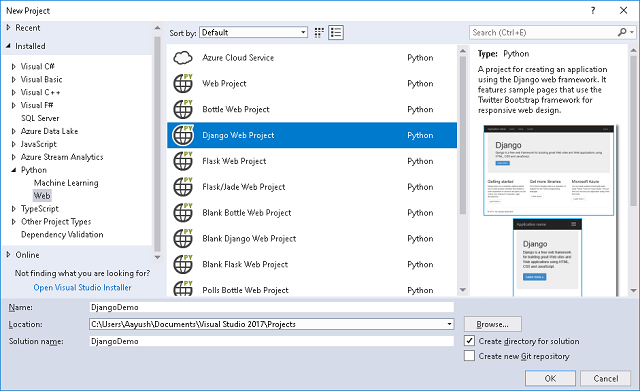Open help with the question mark icon
Image resolution: width=640 pixels, height=391 pixels.
pyautogui.click(x=593, y=11)
